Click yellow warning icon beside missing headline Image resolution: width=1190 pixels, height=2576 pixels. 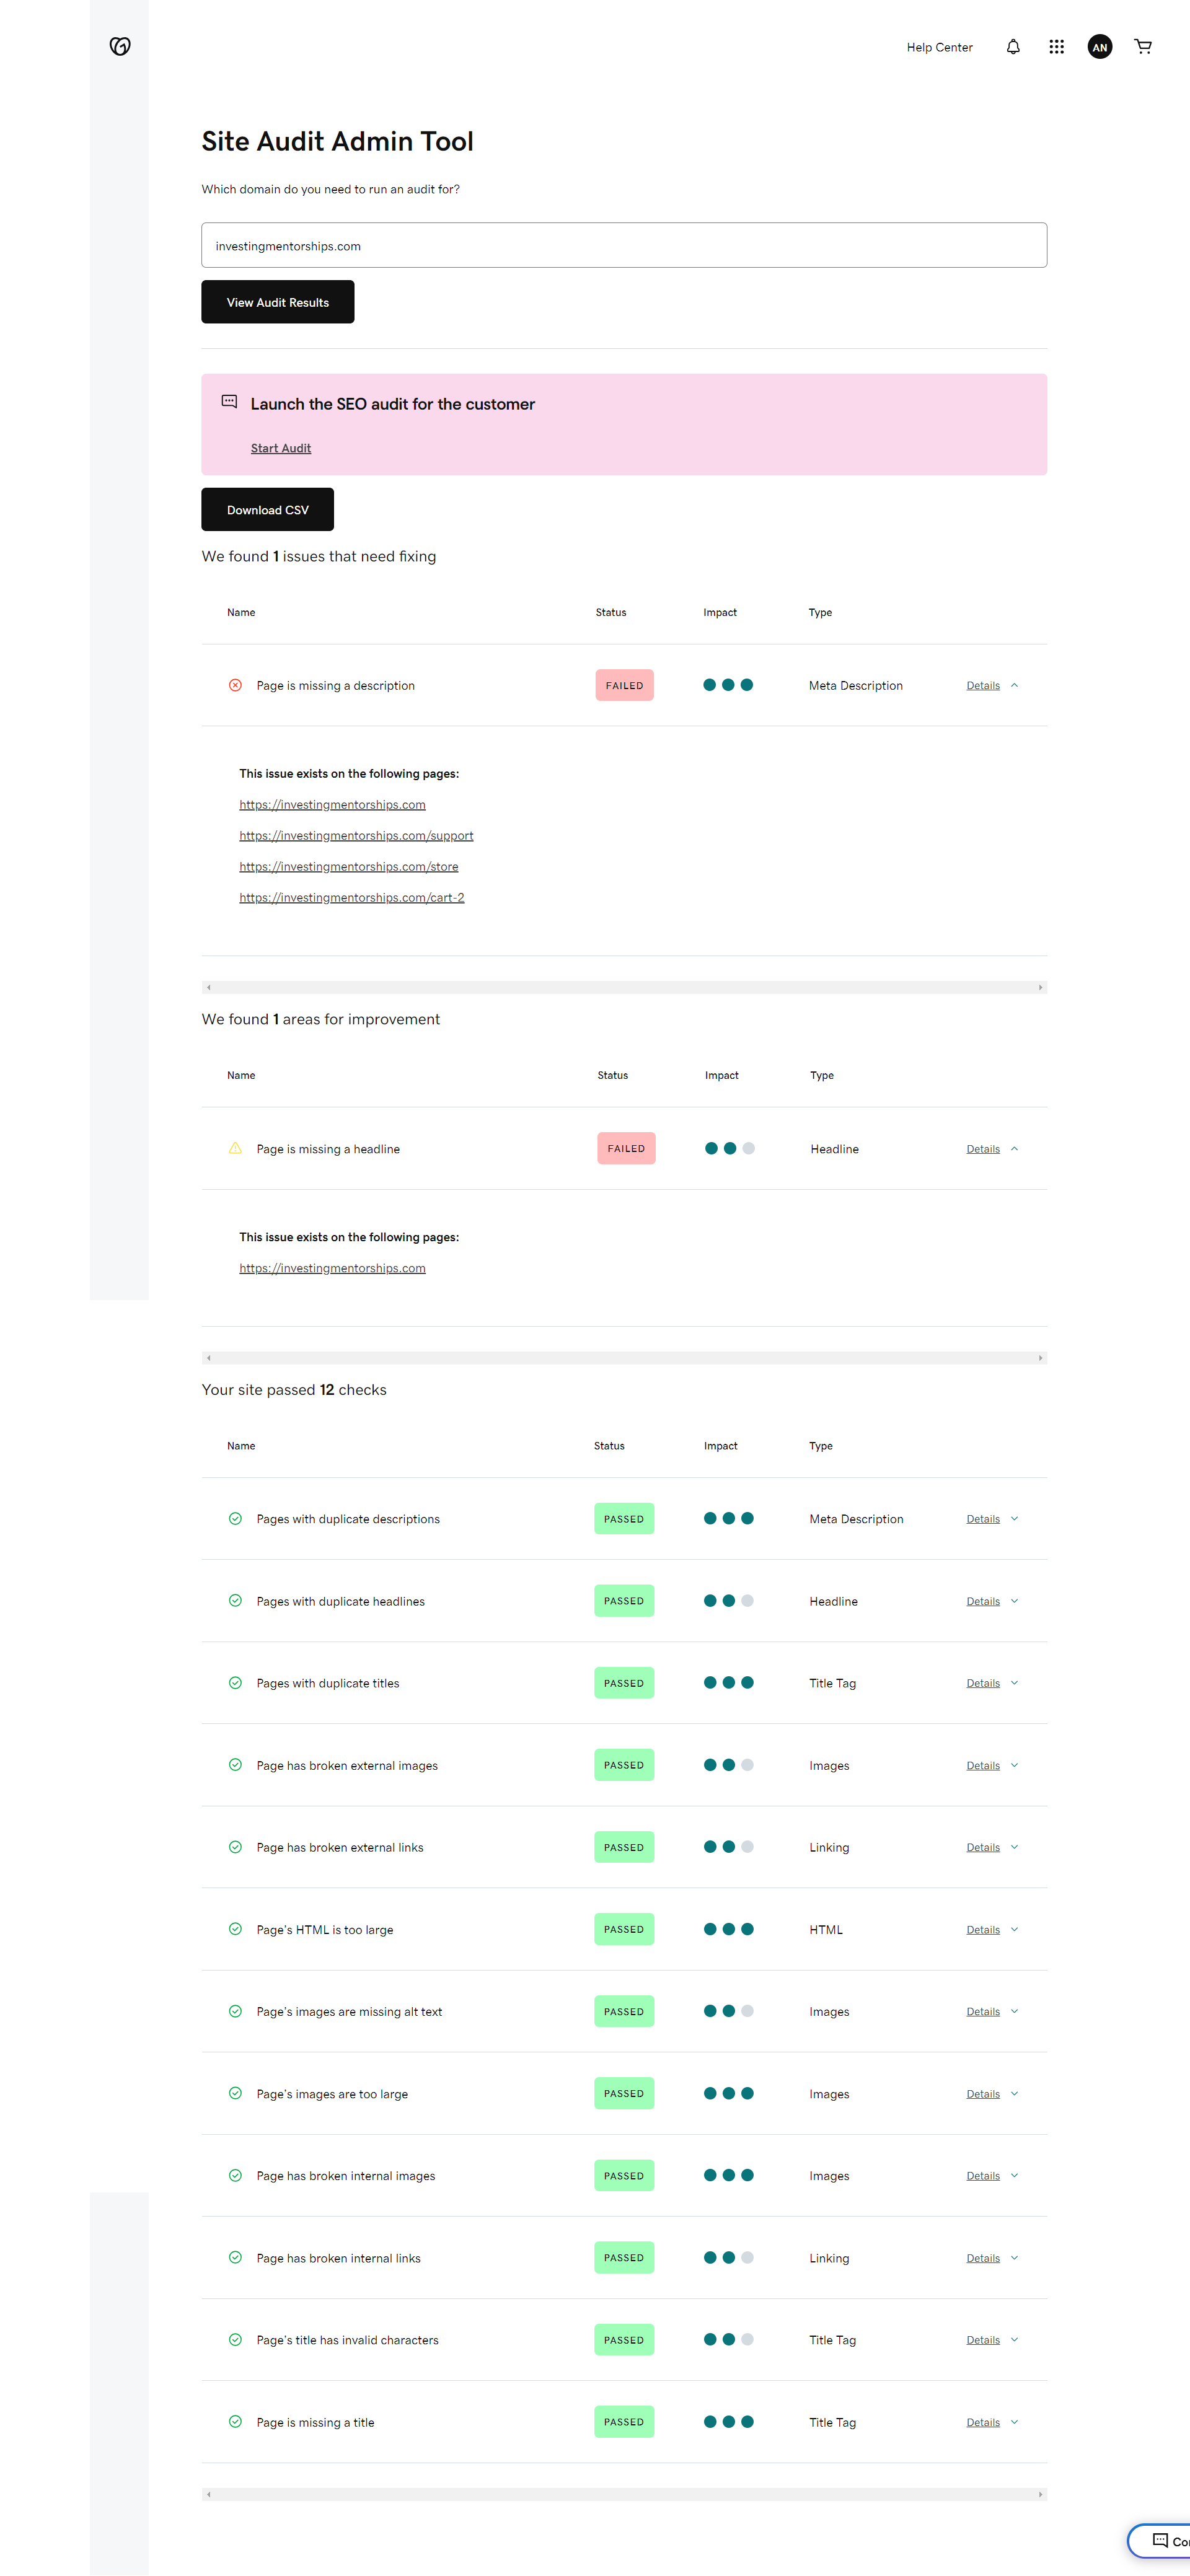pos(235,1149)
